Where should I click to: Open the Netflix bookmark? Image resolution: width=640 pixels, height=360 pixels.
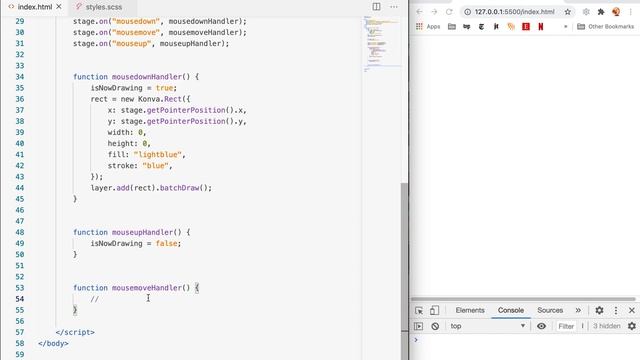[x=541, y=27]
